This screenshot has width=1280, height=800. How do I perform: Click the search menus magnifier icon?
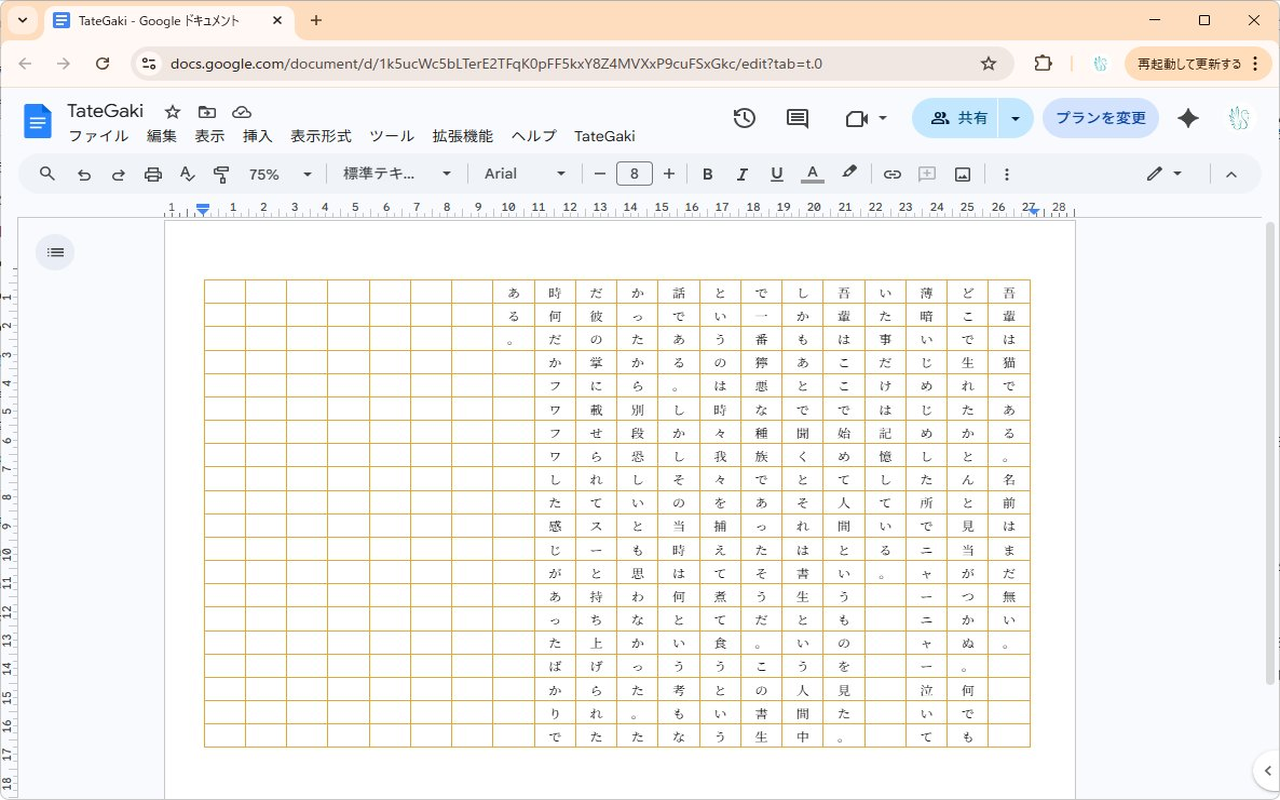[x=47, y=174]
